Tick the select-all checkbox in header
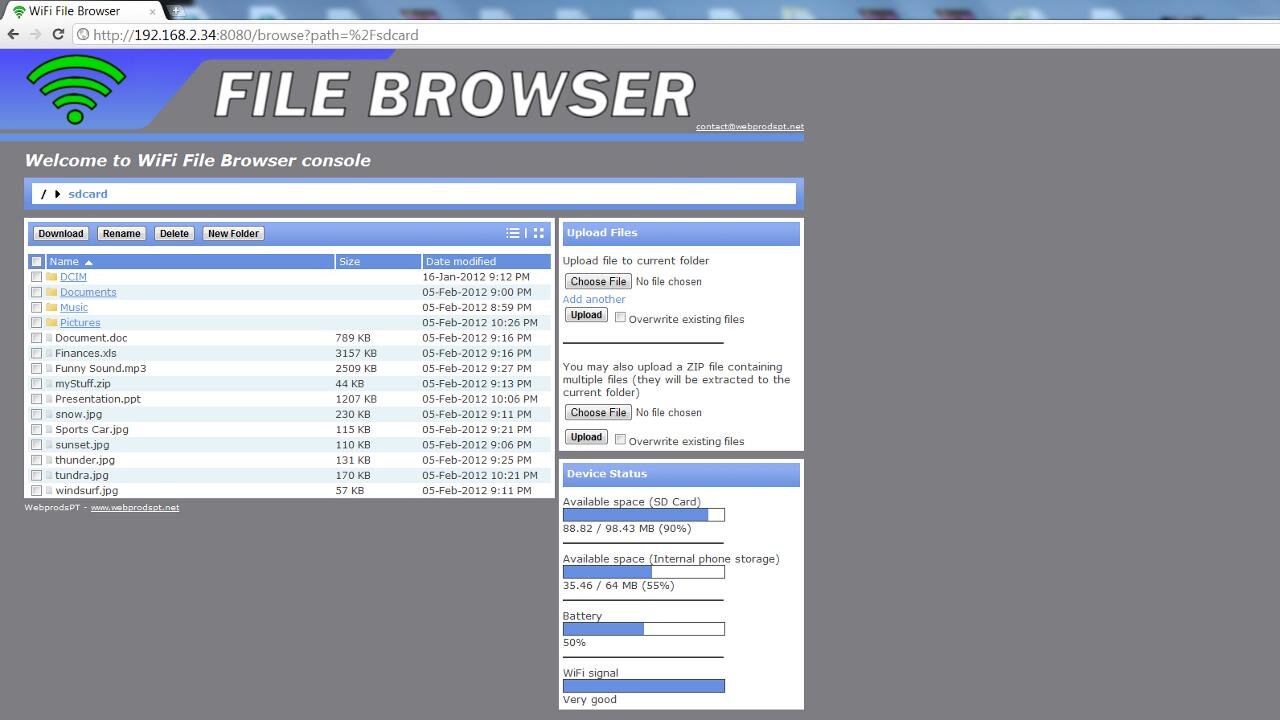 [37, 262]
